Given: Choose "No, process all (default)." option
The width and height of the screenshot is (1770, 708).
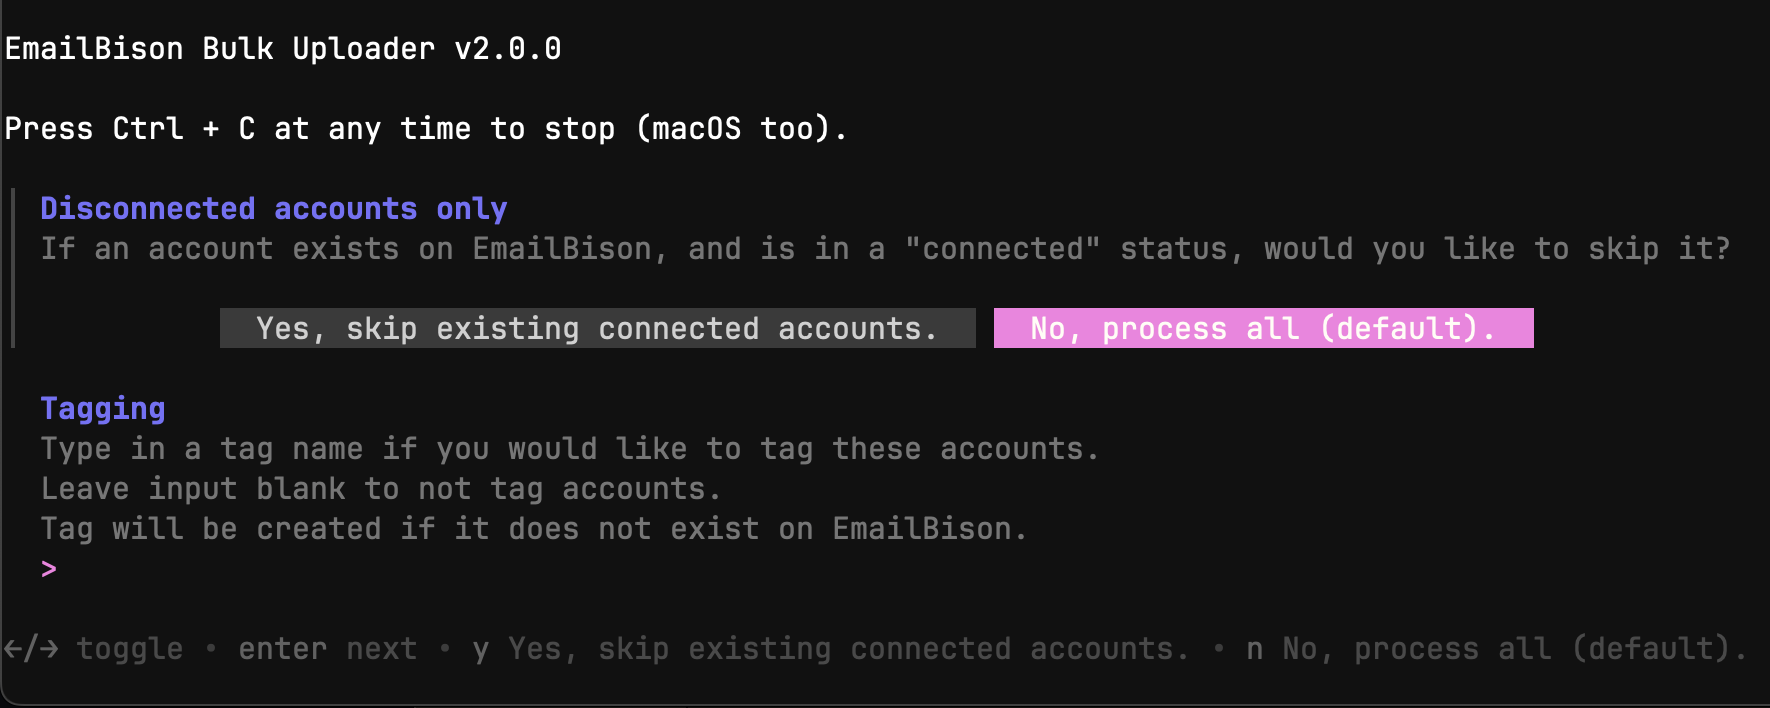Looking at the screenshot, I should click(1263, 328).
